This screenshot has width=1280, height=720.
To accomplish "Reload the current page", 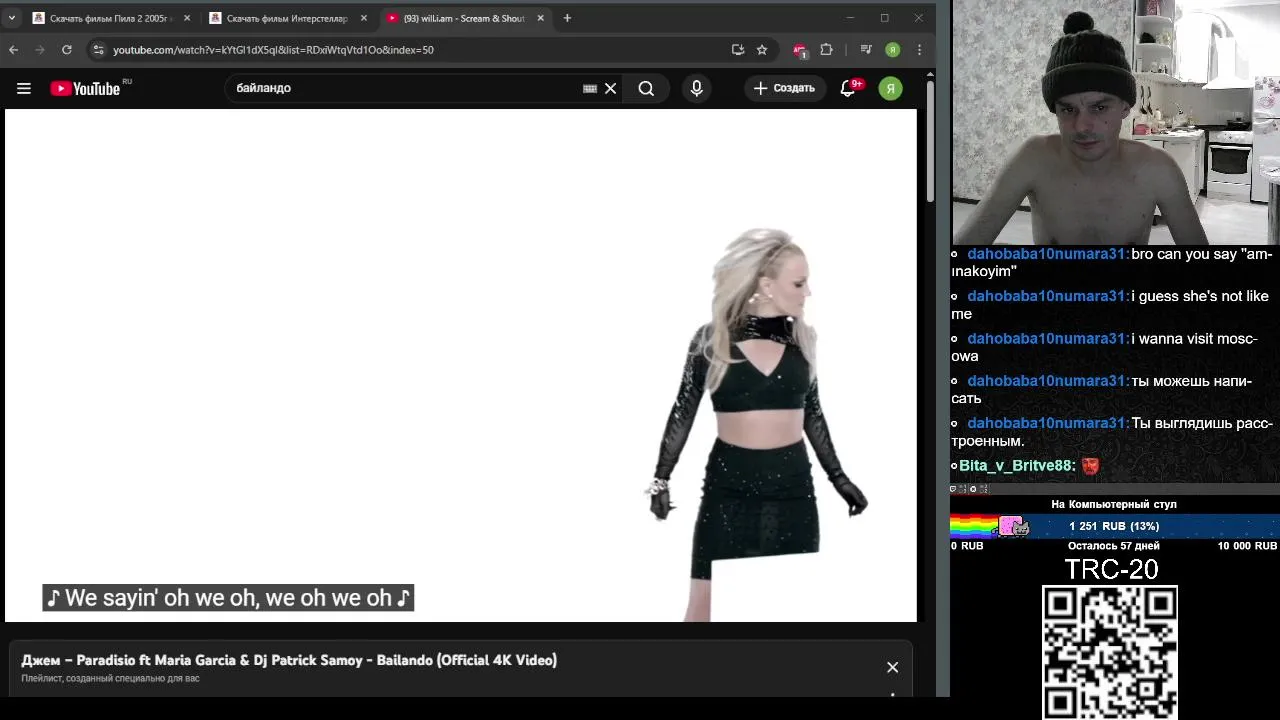I will tap(66, 49).
